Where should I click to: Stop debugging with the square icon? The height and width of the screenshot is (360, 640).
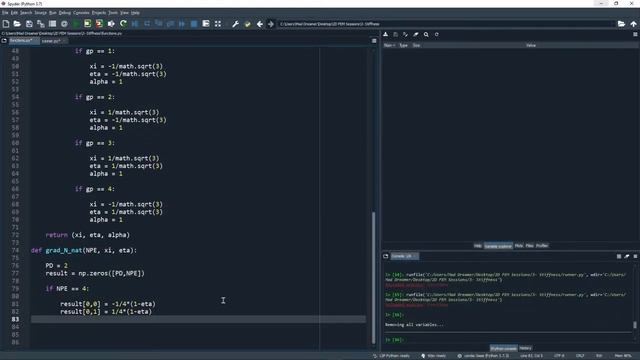194,24
